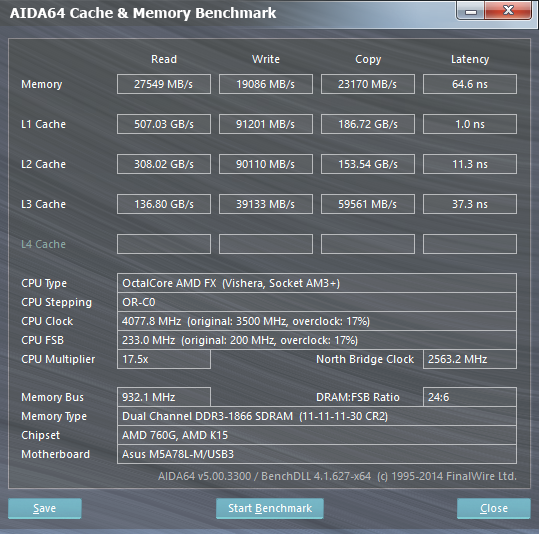
Task: Minimize the AIDA64 benchmark window
Action: (x=471, y=11)
